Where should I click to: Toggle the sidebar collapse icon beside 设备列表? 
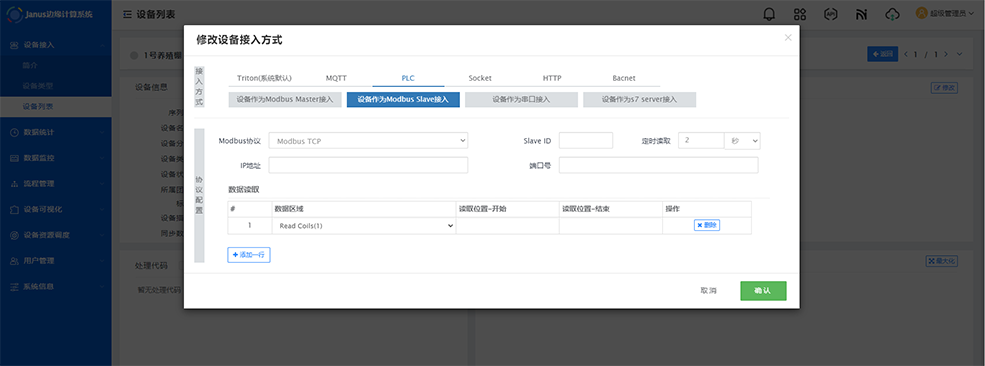(128, 14)
